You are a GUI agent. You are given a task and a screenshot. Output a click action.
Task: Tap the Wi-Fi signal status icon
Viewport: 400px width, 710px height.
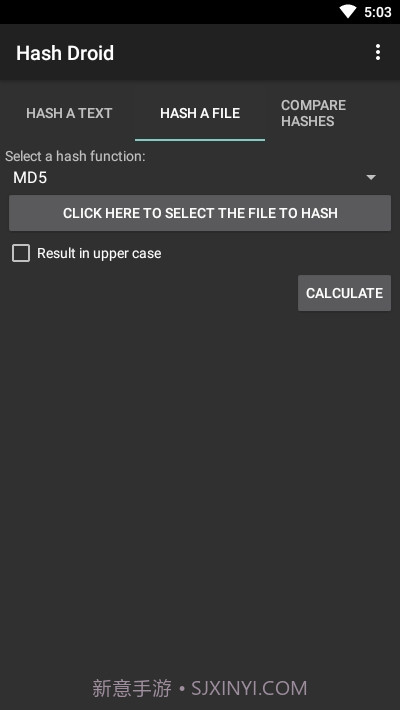click(x=348, y=12)
